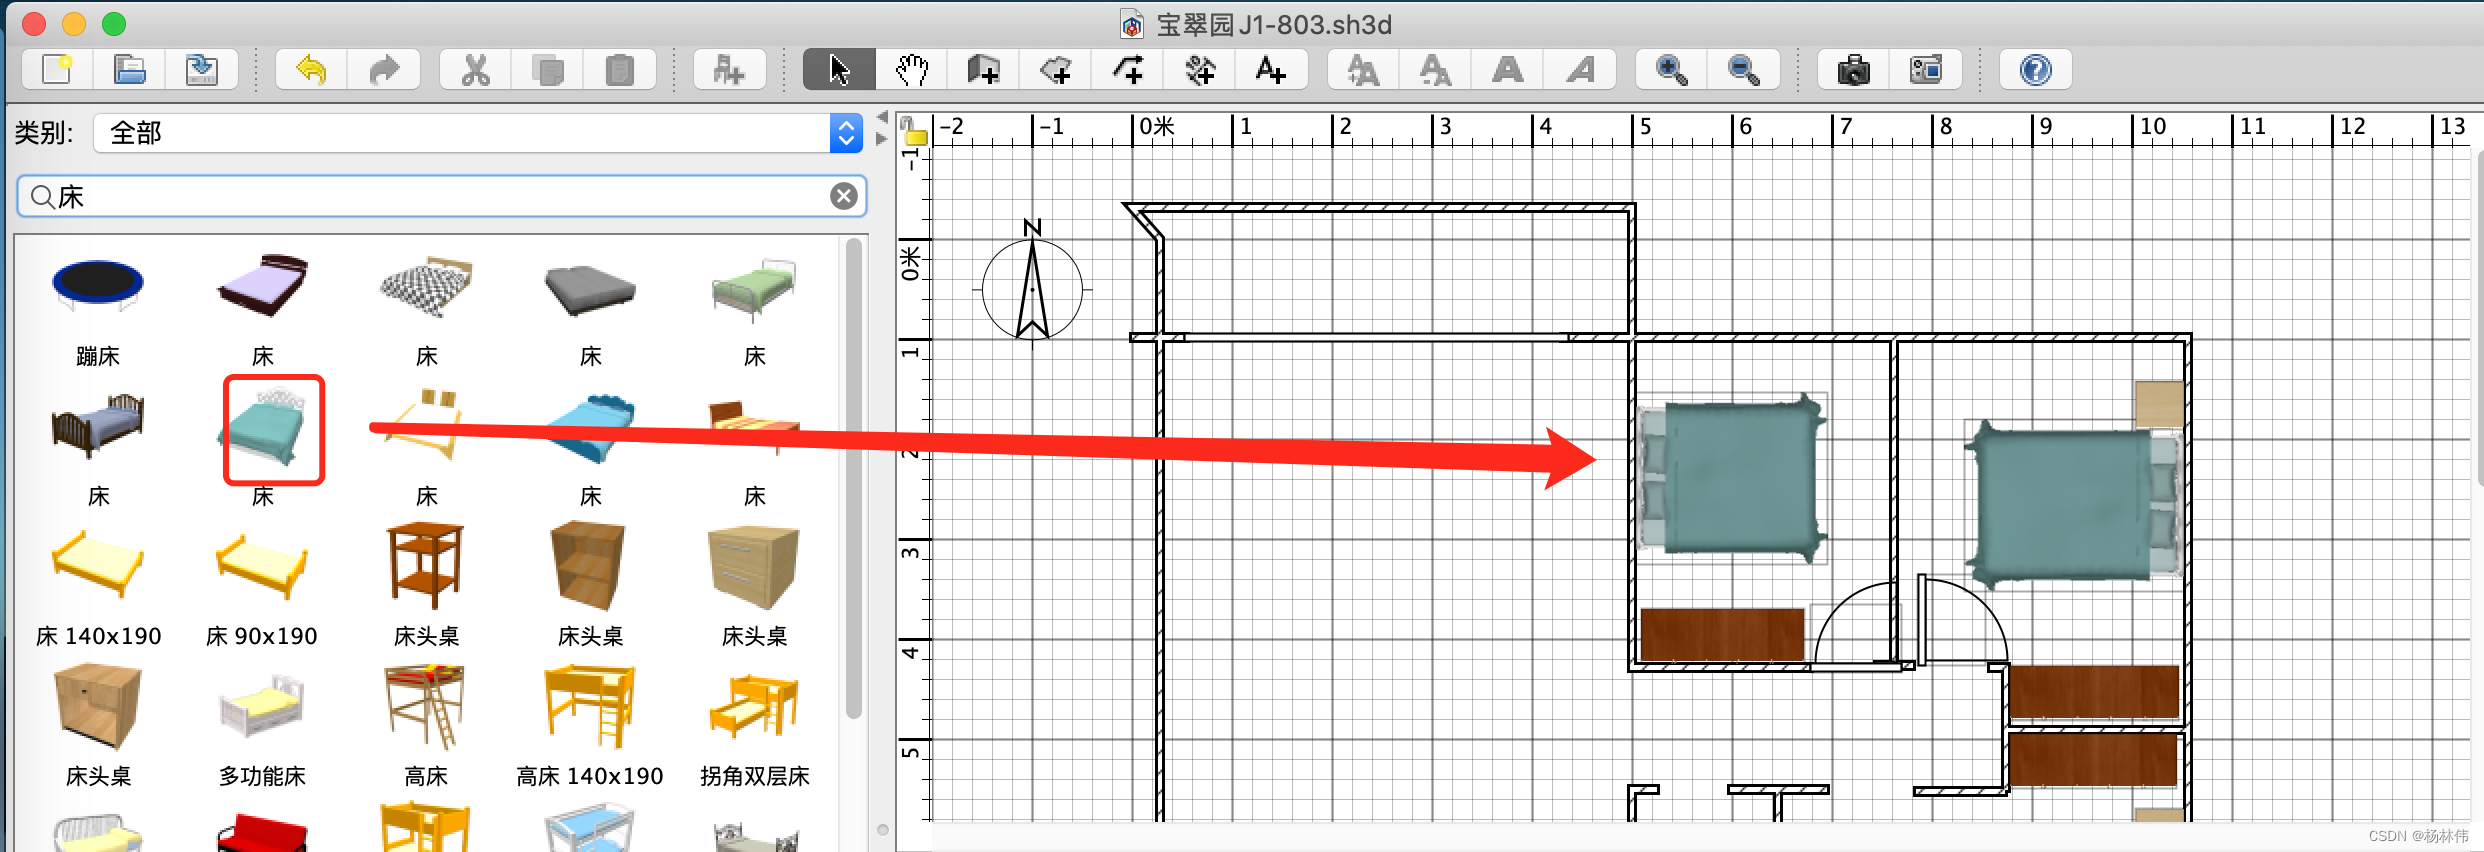Click the furniture catalog scrollbar
Image resolution: width=2484 pixels, height=852 pixels.
854,478
